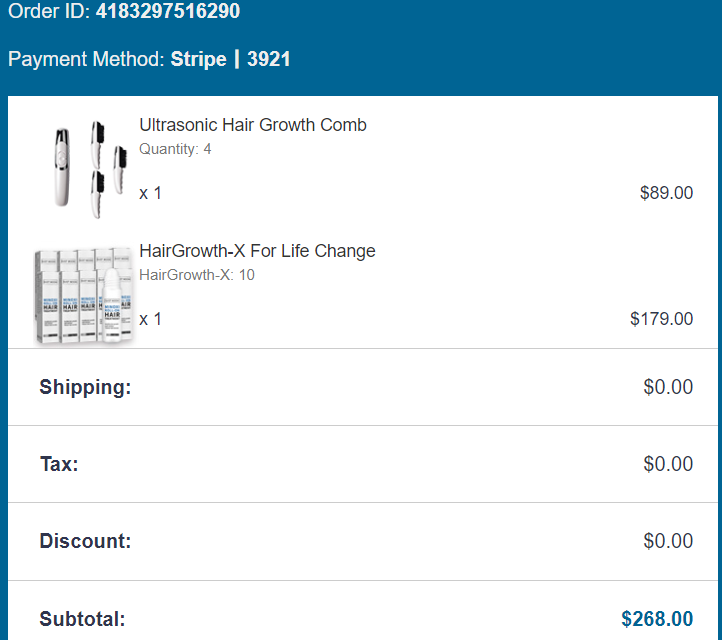Select the Stripe payment method text

[x=198, y=59]
